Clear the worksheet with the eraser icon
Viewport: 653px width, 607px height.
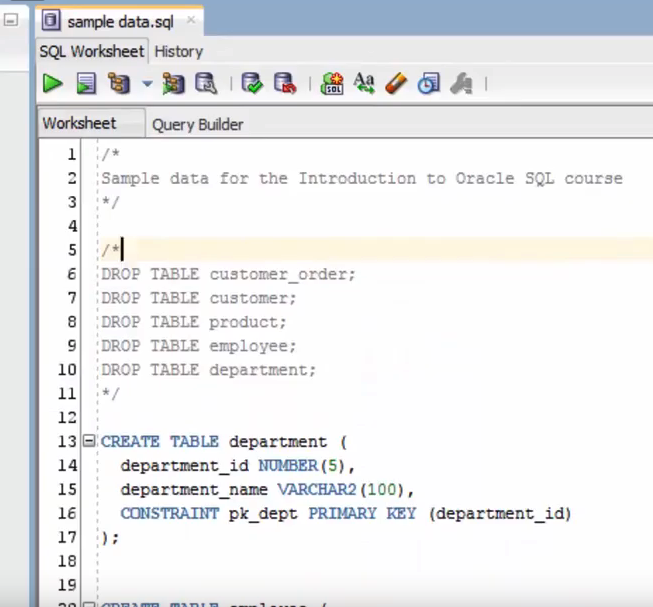point(396,84)
